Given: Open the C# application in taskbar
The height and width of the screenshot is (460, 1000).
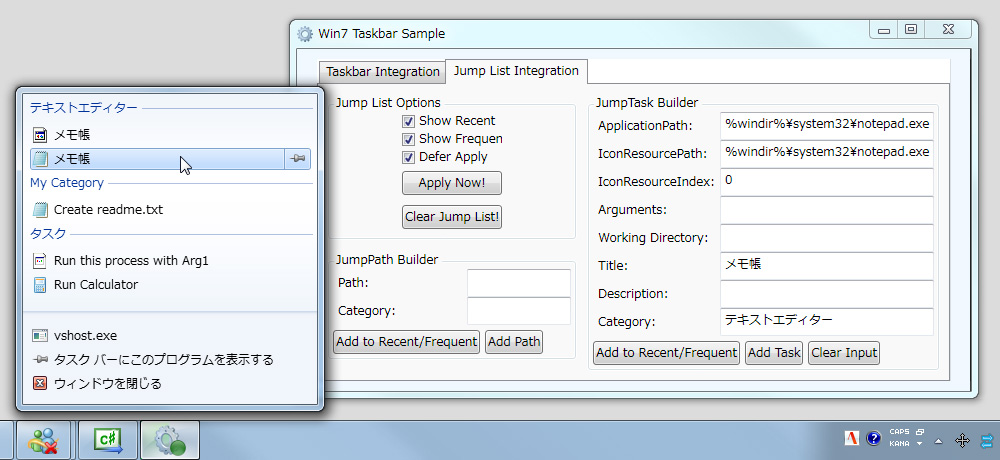Looking at the screenshot, I should (108, 440).
